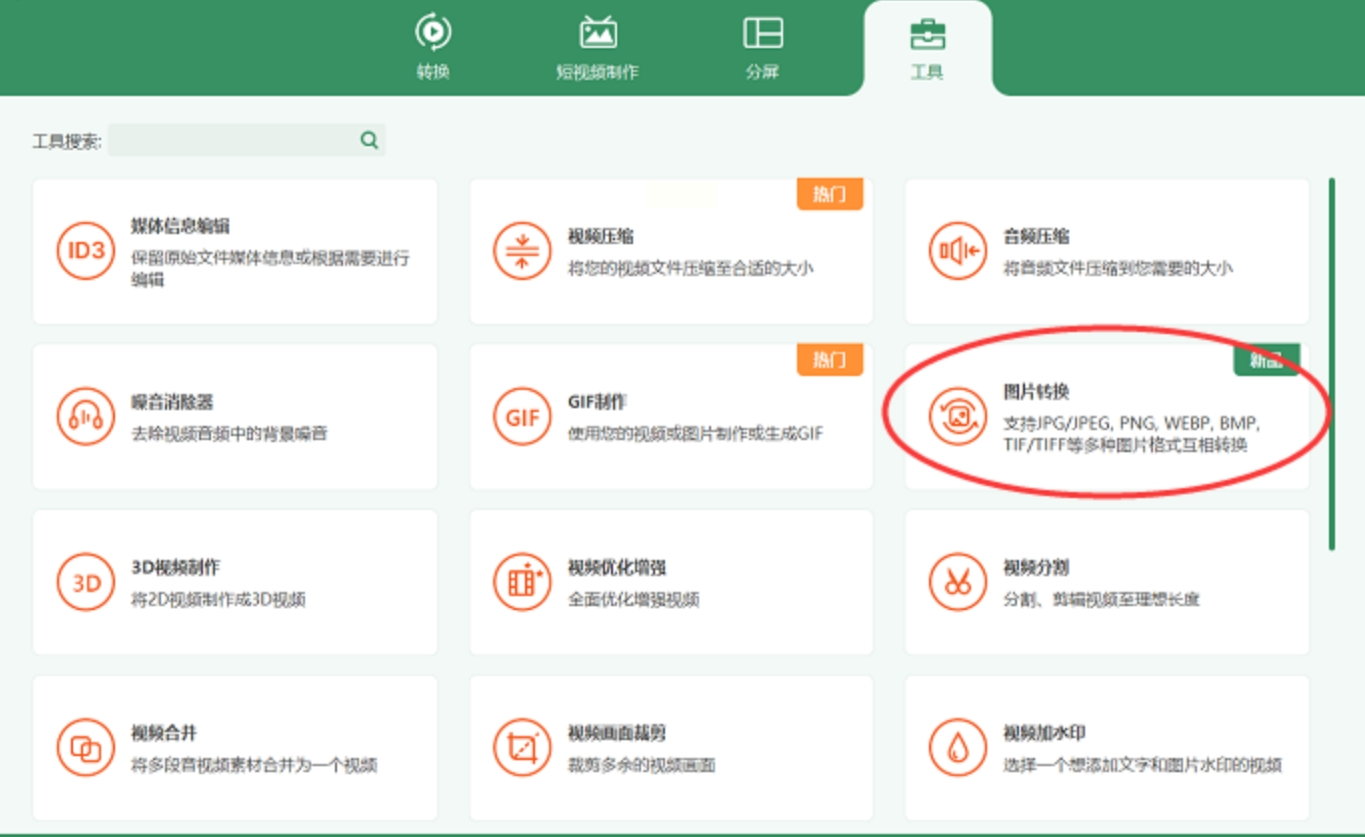Click description 将您的视频文件压缩至合适的大小
The height and width of the screenshot is (837, 1365).
(x=690, y=268)
